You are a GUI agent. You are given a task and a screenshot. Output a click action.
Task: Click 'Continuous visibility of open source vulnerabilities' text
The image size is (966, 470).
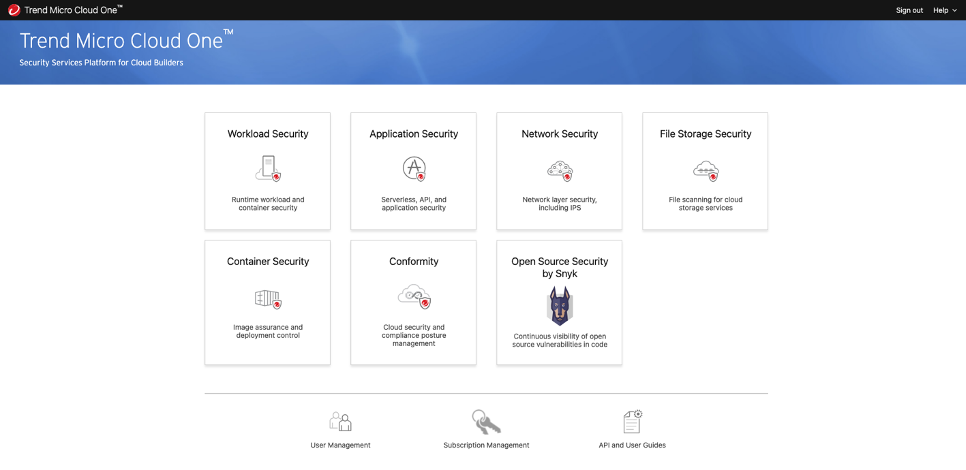pos(560,341)
